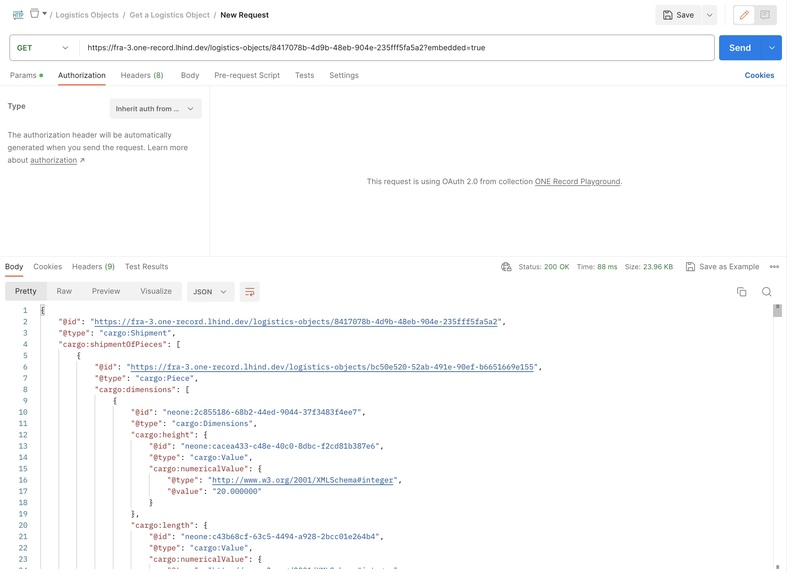Expand the breadcrumb folder dropdown arrow
The height and width of the screenshot is (573, 787).
pos(45,14)
